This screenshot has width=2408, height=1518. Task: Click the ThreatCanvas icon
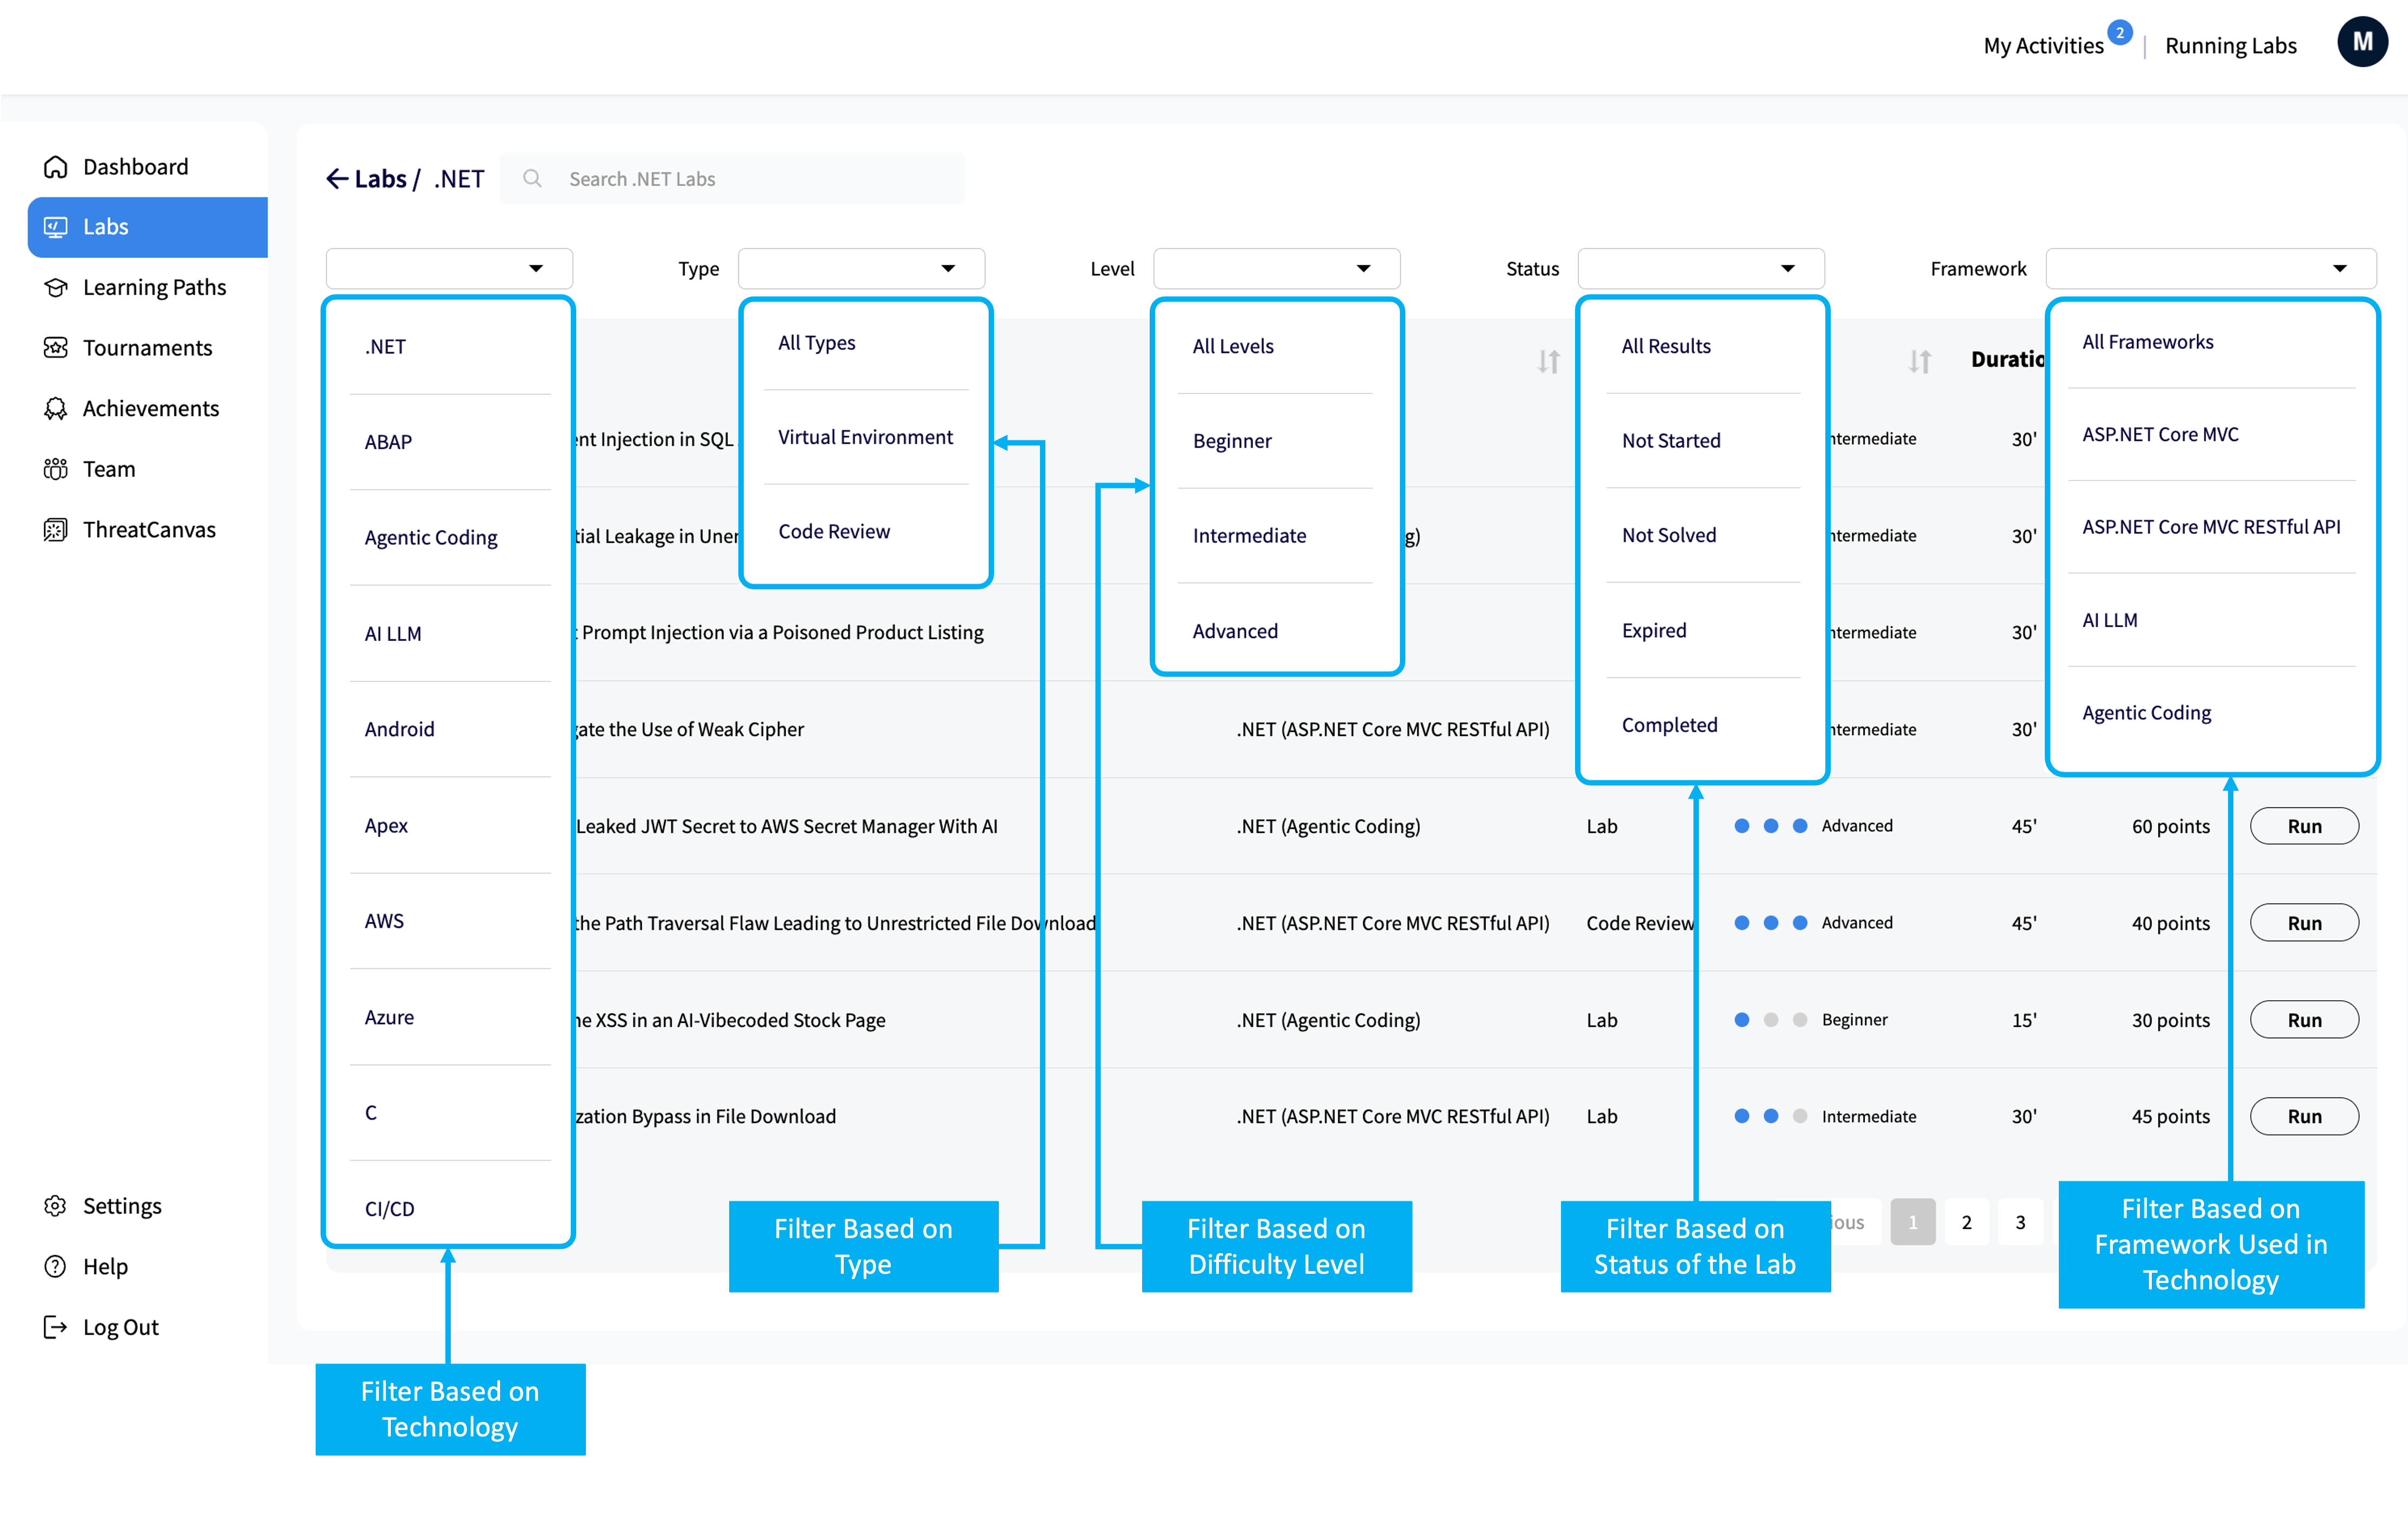tap(56, 530)
